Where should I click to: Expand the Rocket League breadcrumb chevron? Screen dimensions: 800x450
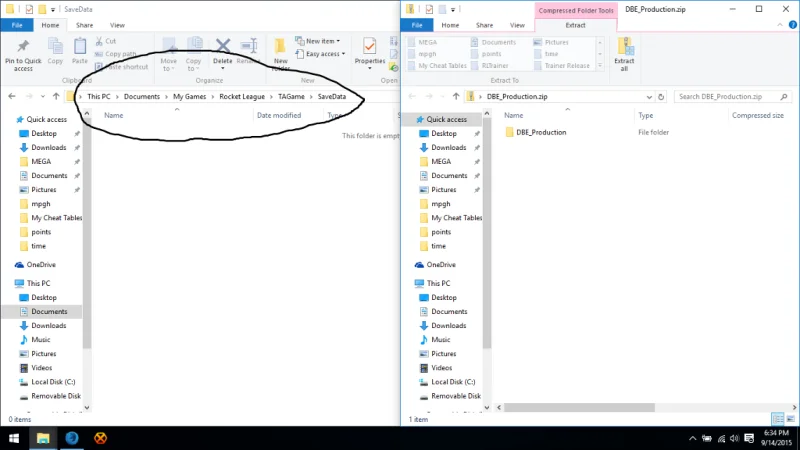[x=271, y=96]
